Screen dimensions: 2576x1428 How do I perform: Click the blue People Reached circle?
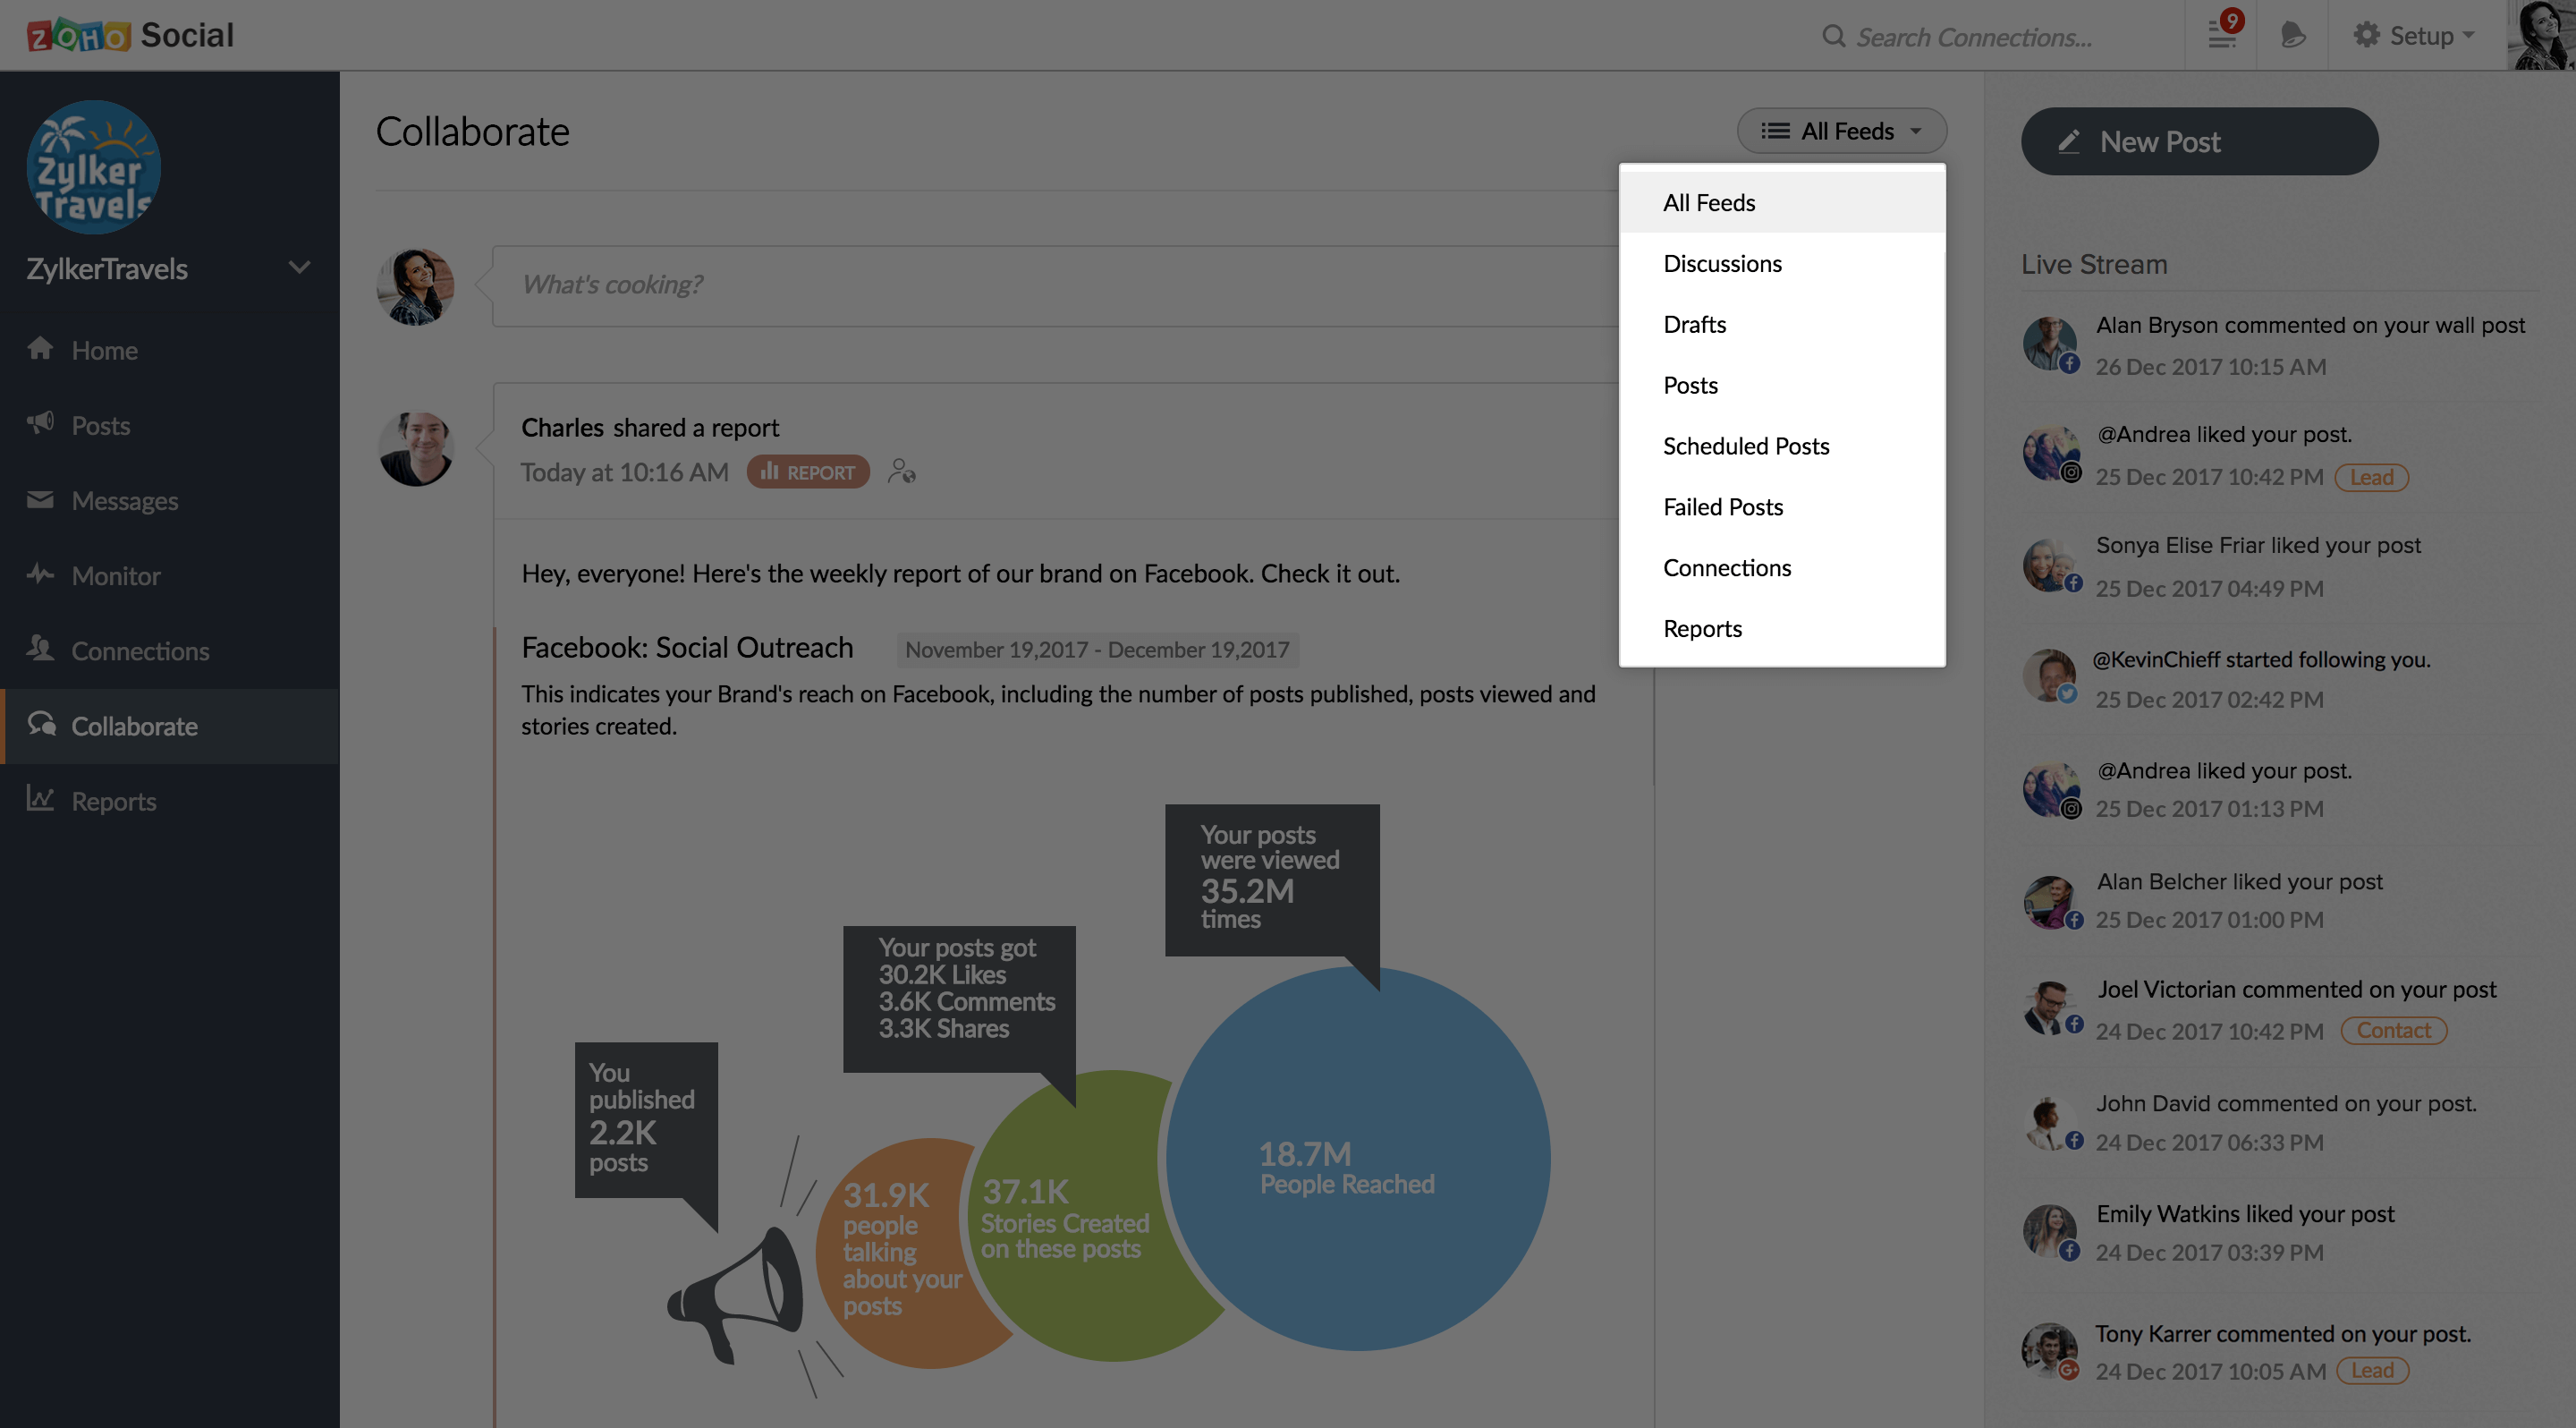pyautogui.click(x=1357, y=1158)
